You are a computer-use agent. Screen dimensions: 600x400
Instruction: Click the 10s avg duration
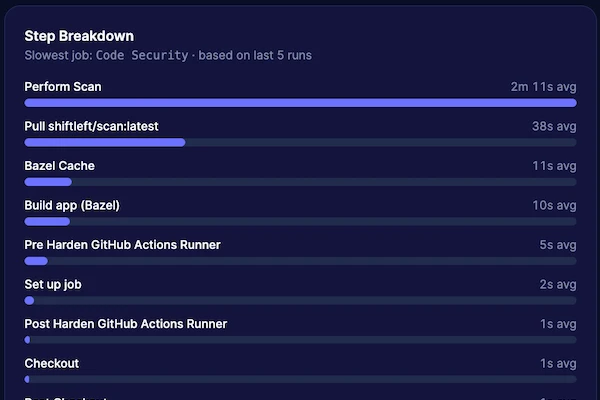554,205
